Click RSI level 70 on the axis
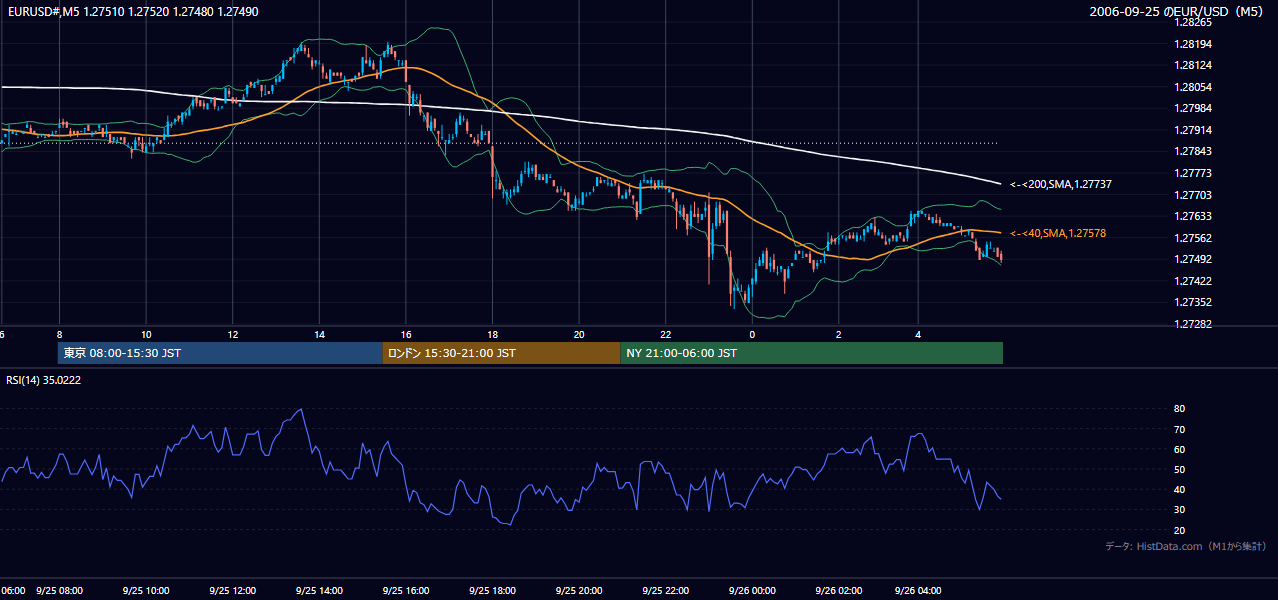The width and height of the screenshot is (1278, 600). coord(1180,429)
